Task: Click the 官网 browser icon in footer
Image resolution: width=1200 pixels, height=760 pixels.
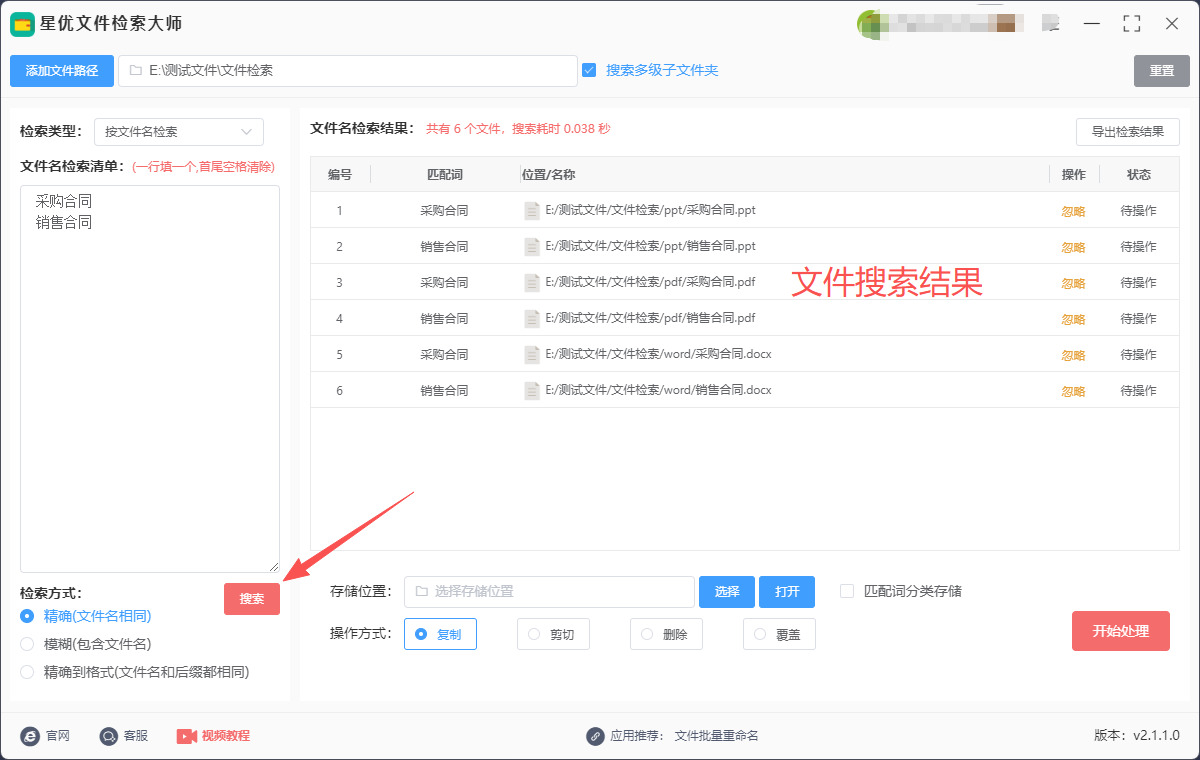Action: tap(30, 736)
